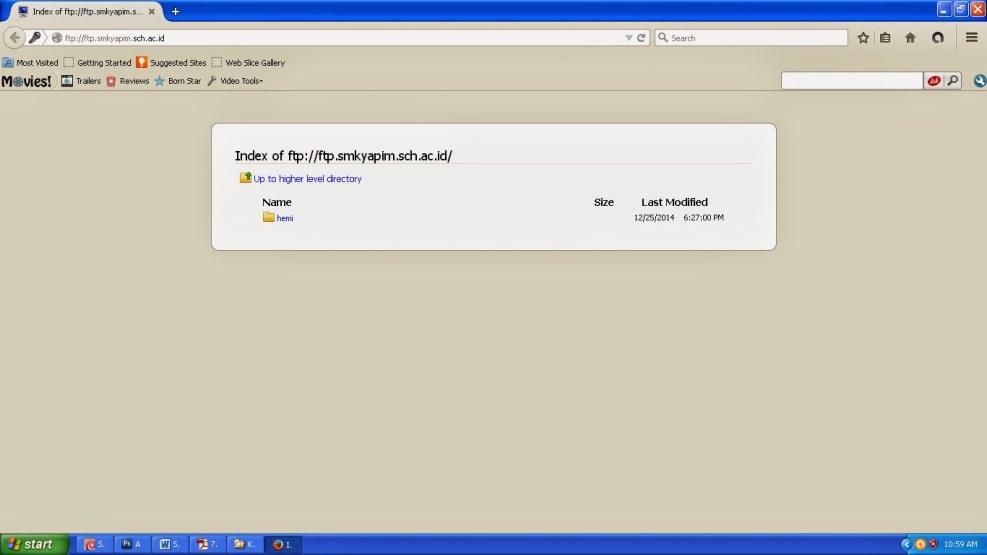Screen dimensions: 987x555
Task: Click the 12/25/2014 modified date
Action: tap(654, 218)
